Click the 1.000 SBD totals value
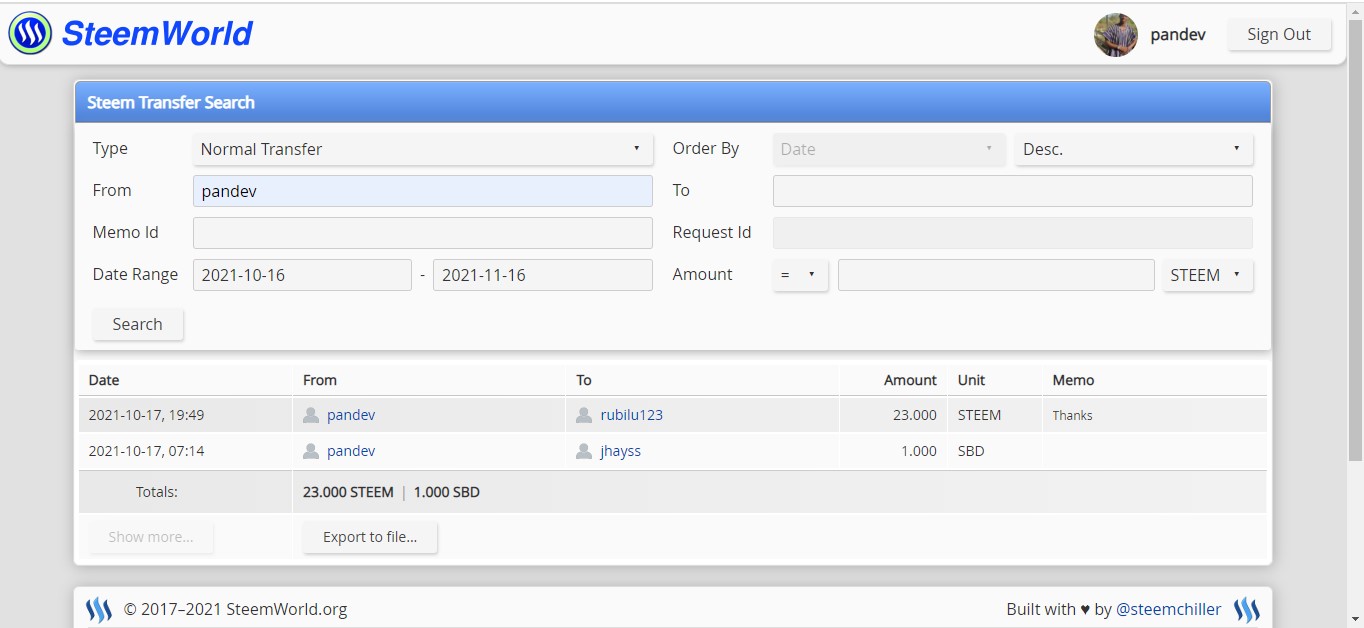Screen dimensions: 1364x628 (x=447, y=492)
